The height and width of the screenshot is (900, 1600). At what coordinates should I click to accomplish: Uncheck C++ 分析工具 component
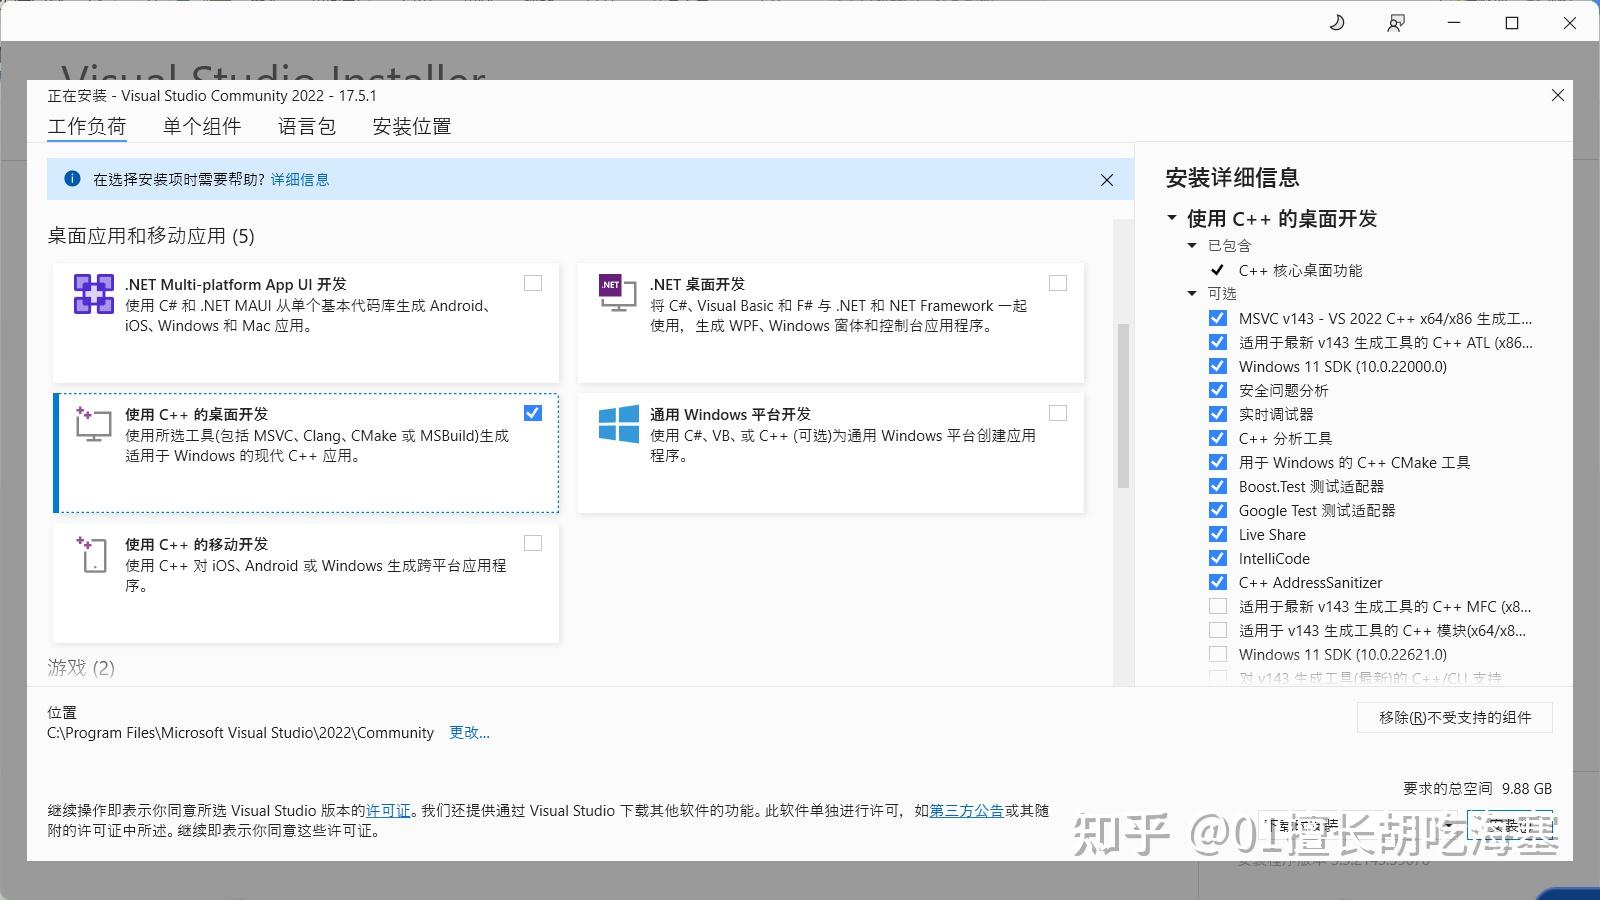[1217, 438]
